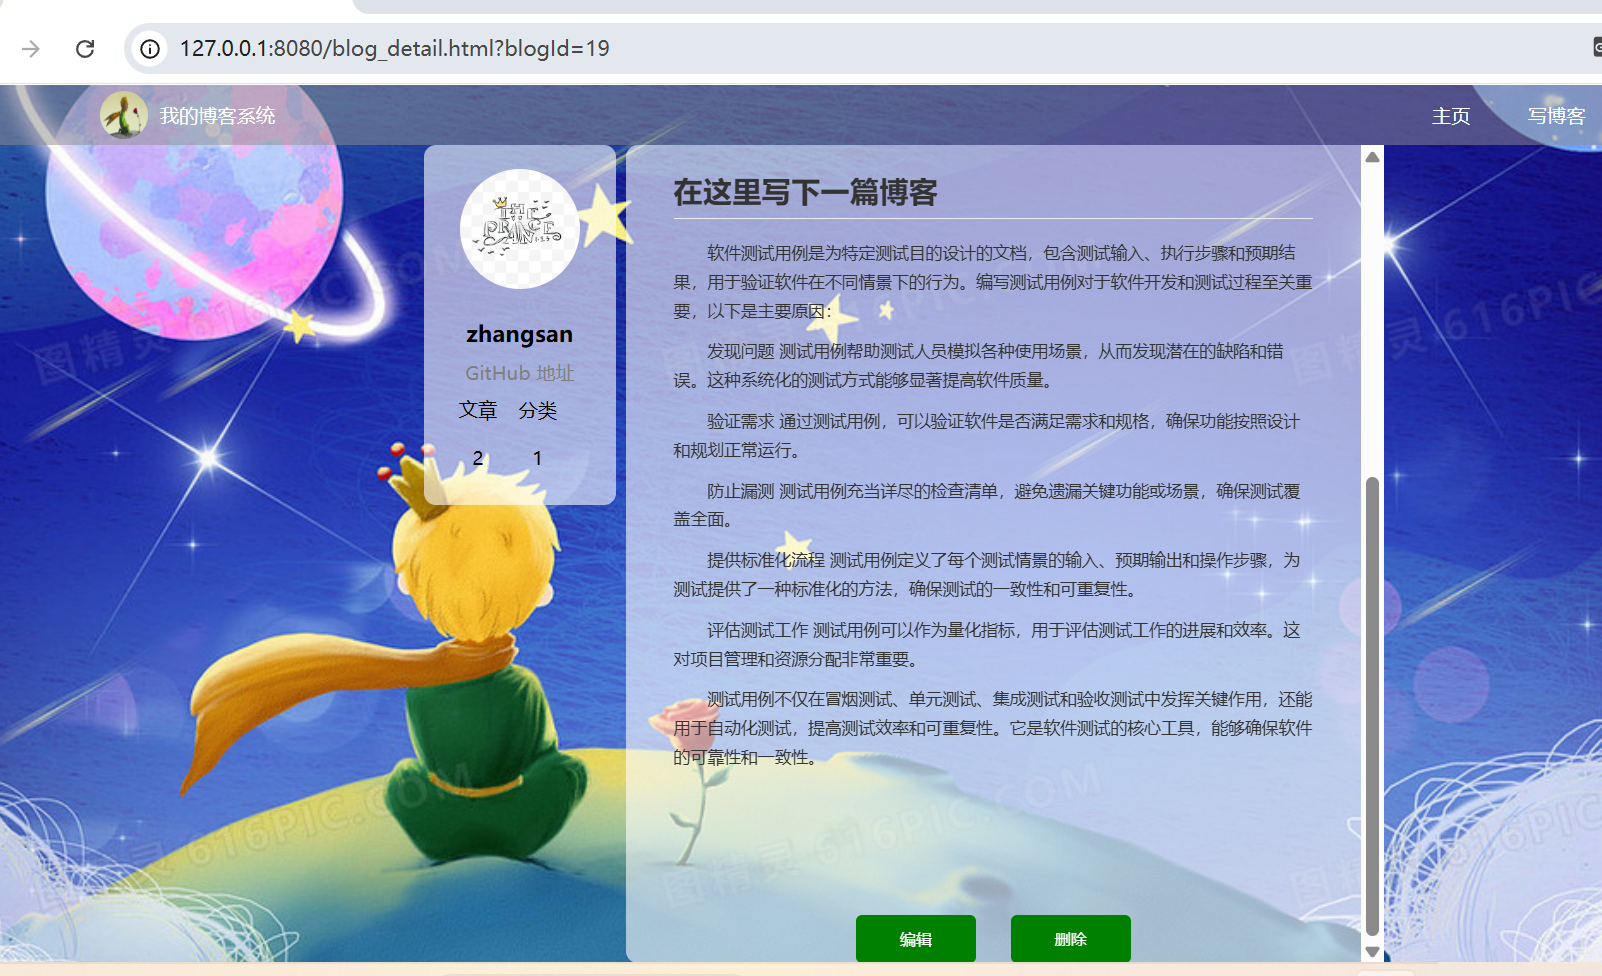Click the paragraph starting 提供标准化流程
Viewport: 1602px width, 976px height.
(x=993, y=575)
